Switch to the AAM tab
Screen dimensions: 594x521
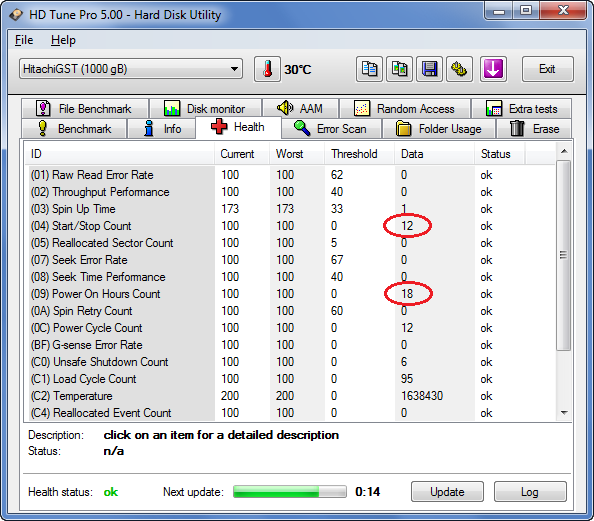(x=300, y=109)
